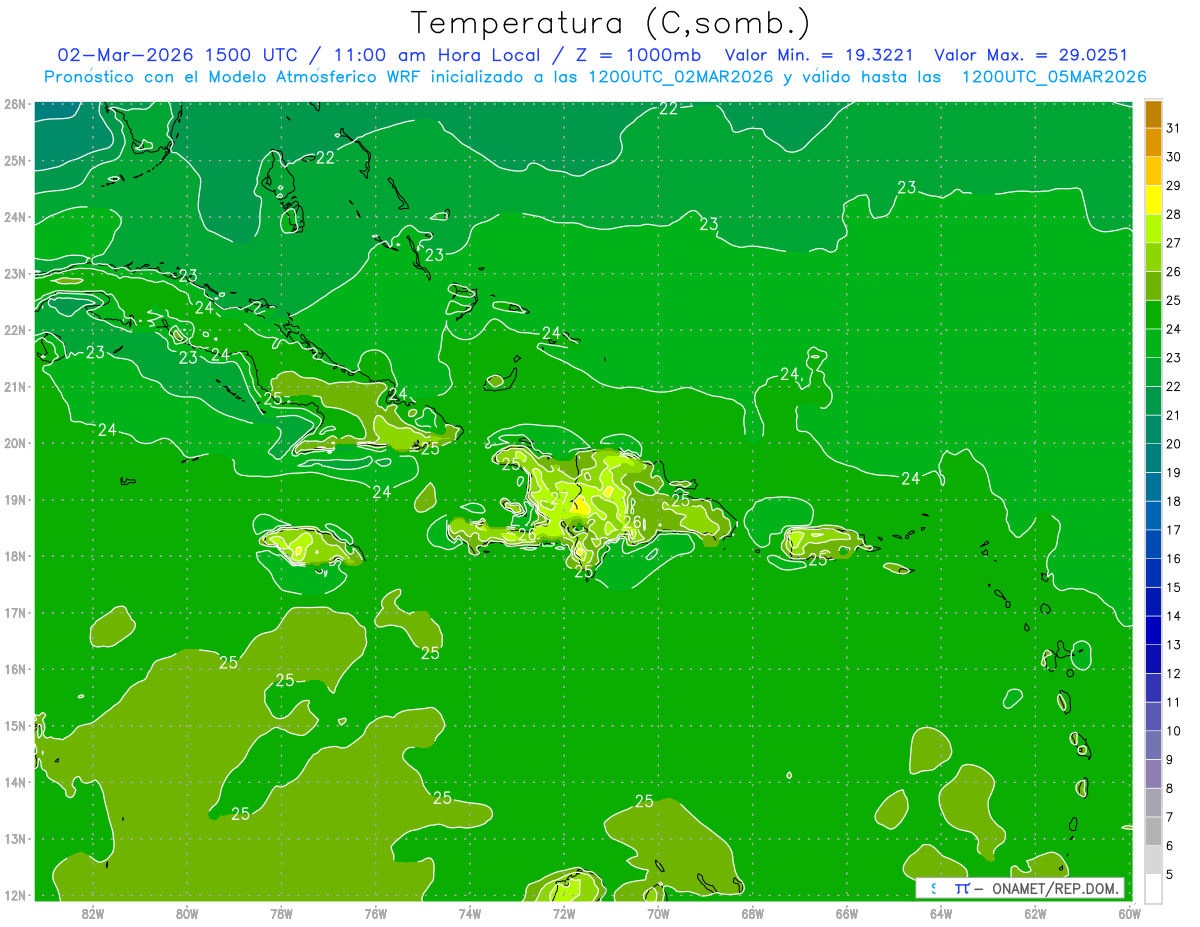Click the color bar label 19
The width and height of the screenshot is (1200, 927).
pyautogui.click(x=1174, y=472)
